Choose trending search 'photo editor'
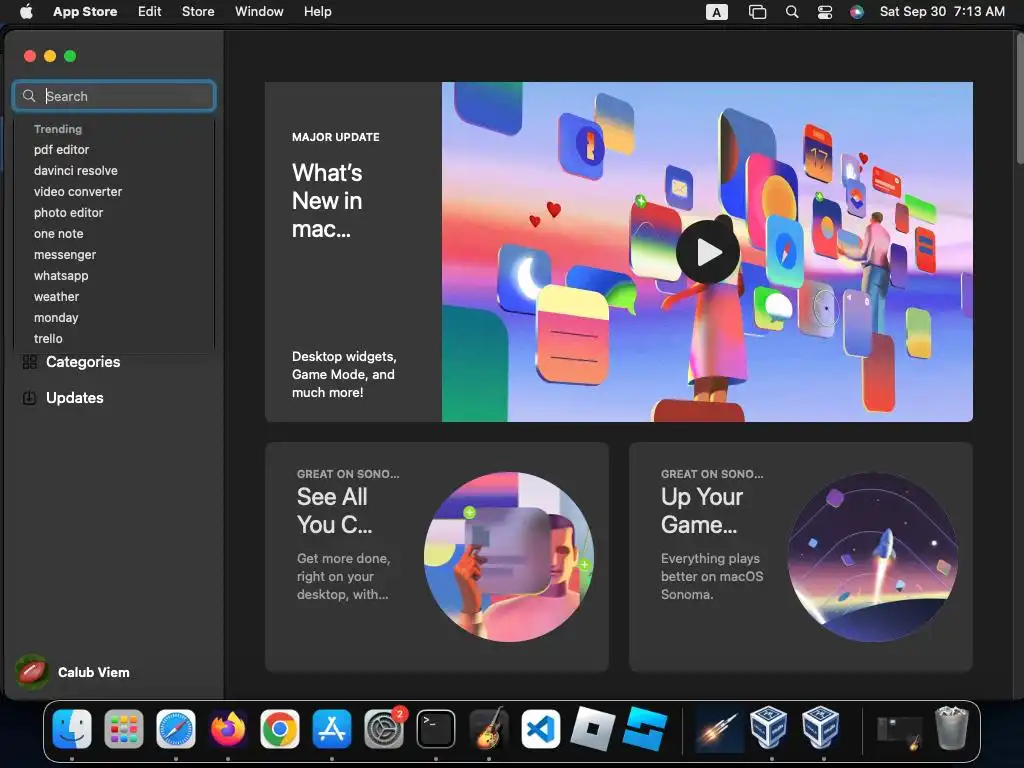This screenshot has width=1024, height=768. (x=69, y=212)
